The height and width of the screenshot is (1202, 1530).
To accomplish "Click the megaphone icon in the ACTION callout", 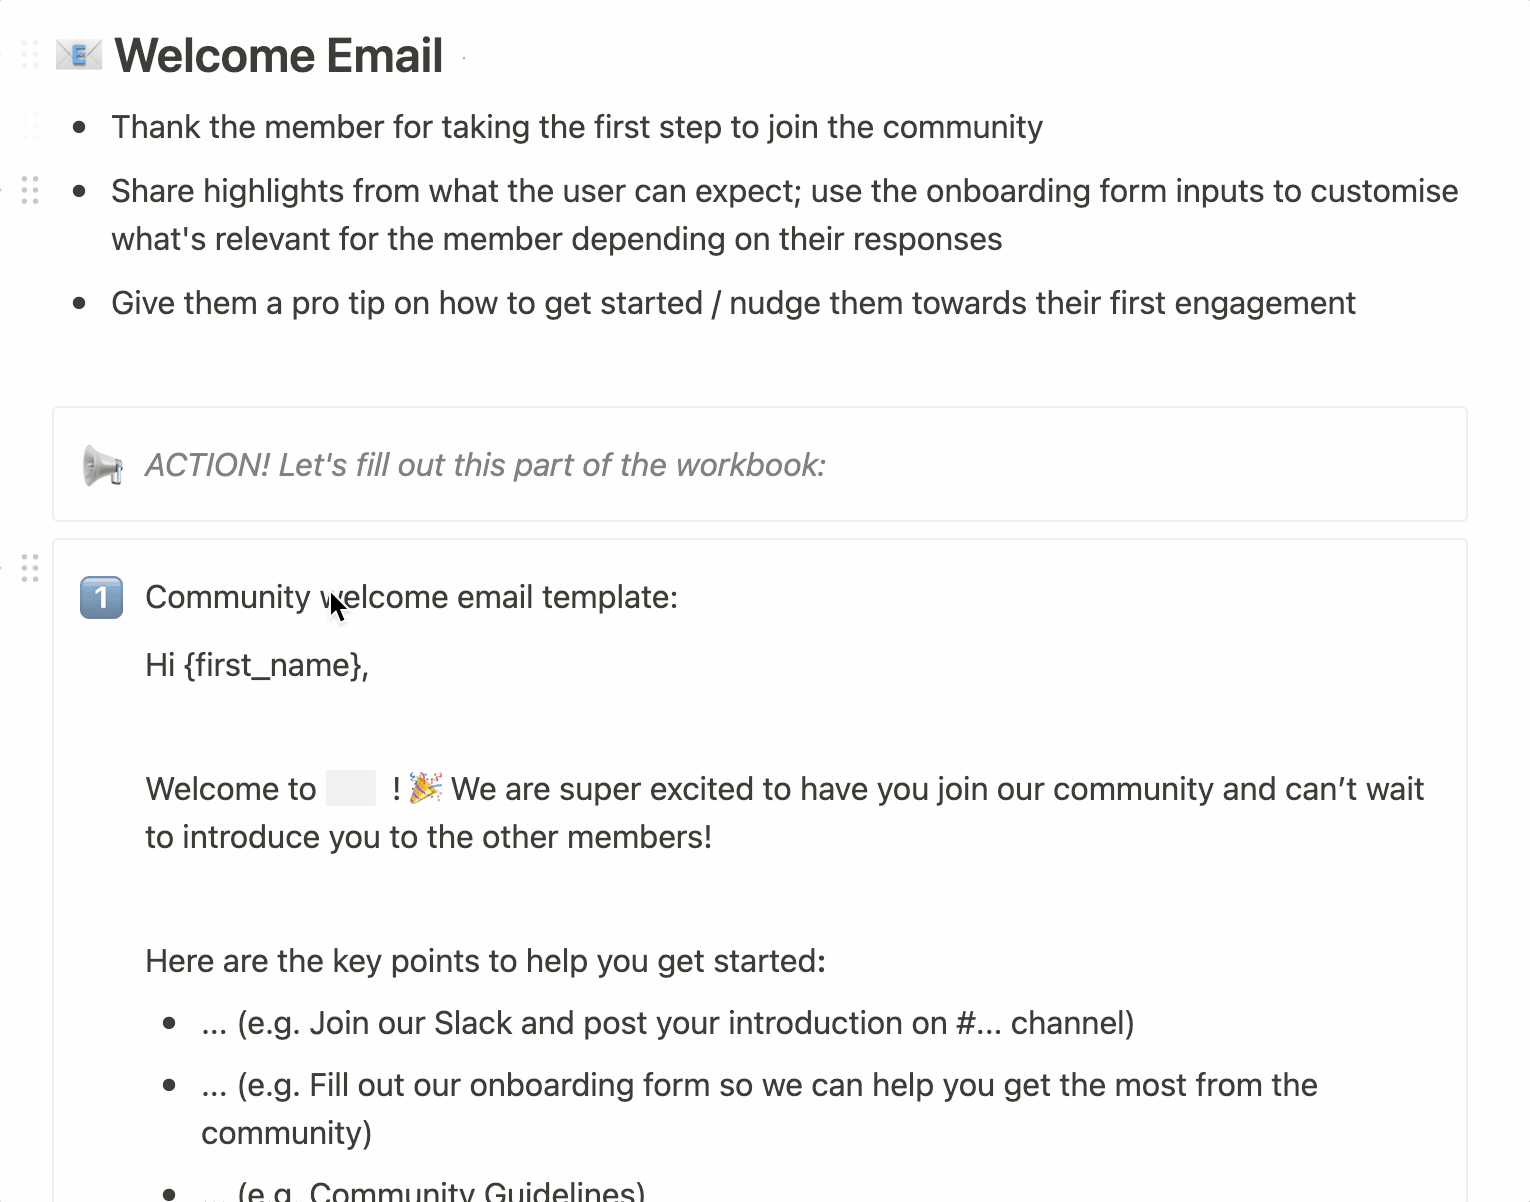I will tap(102, 466).
